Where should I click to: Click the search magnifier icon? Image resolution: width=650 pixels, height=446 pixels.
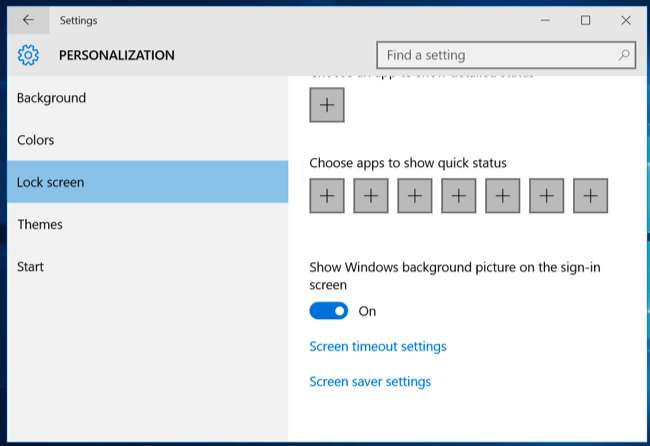(624, 56)
